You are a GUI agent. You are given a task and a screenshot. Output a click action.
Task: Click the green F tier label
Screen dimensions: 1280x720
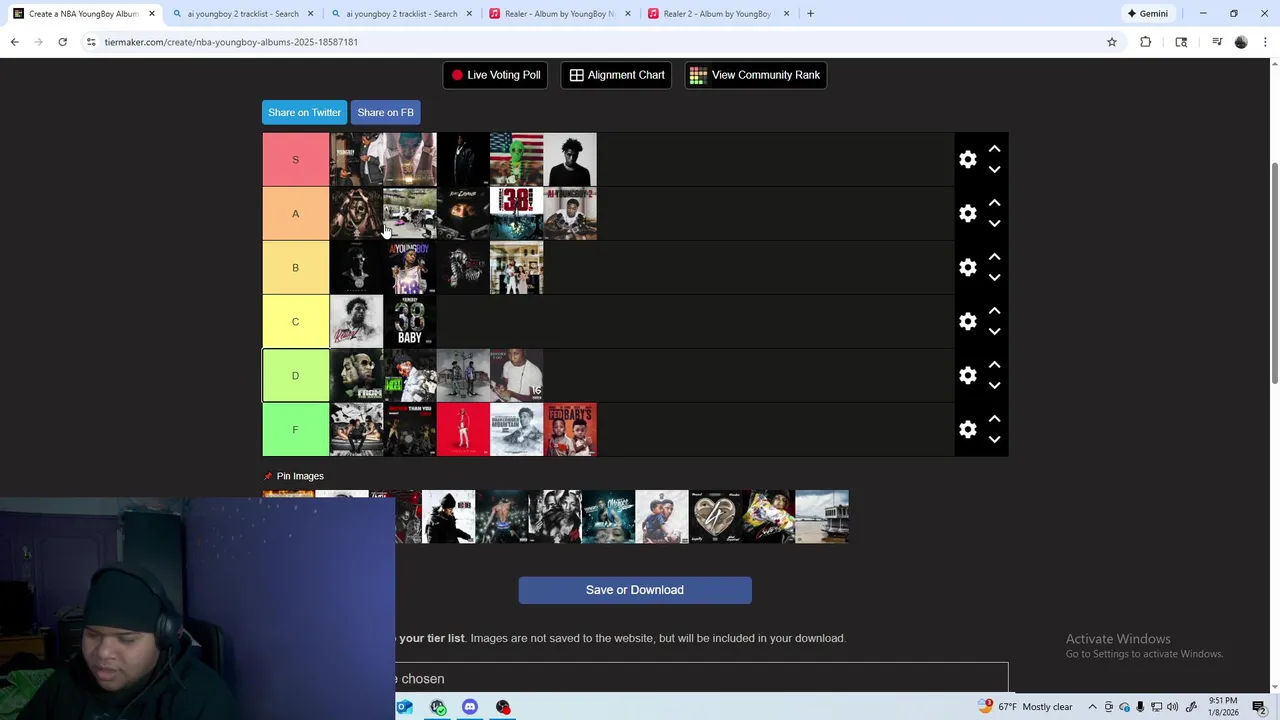point(295,430)
